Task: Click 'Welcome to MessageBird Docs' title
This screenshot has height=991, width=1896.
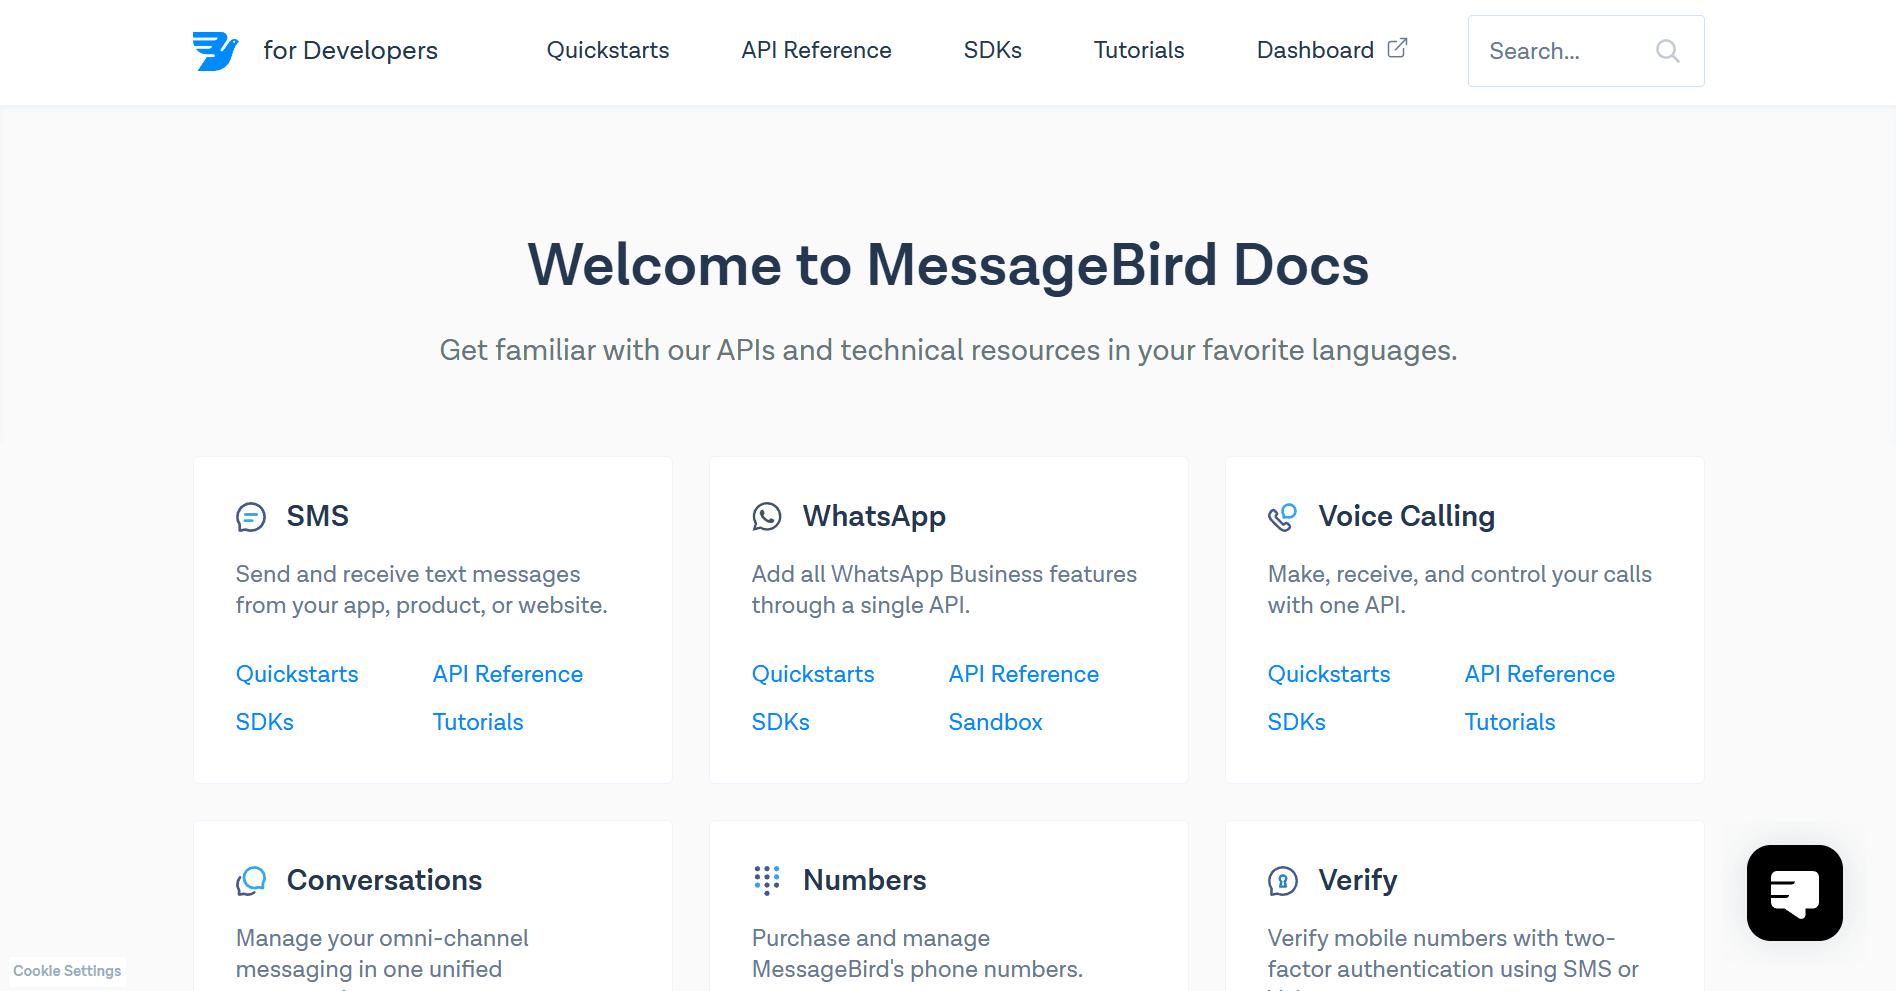Action: 948,266
